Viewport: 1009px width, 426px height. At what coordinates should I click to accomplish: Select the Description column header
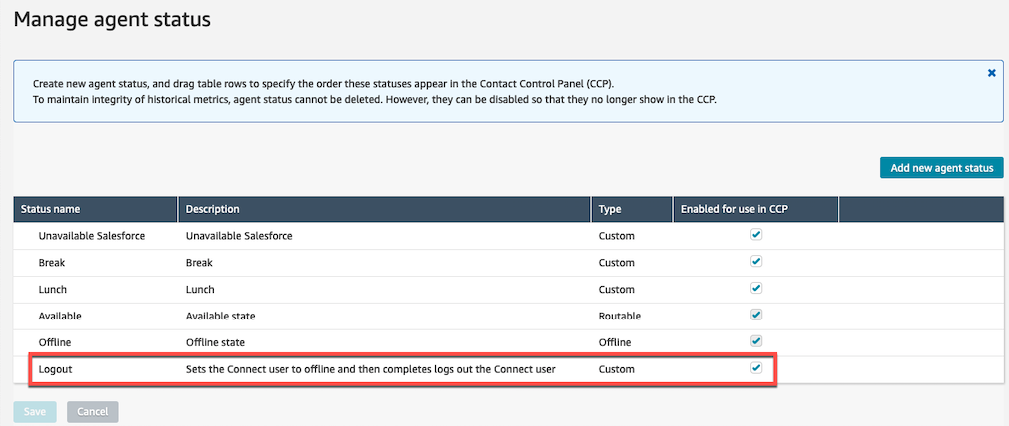385,209
